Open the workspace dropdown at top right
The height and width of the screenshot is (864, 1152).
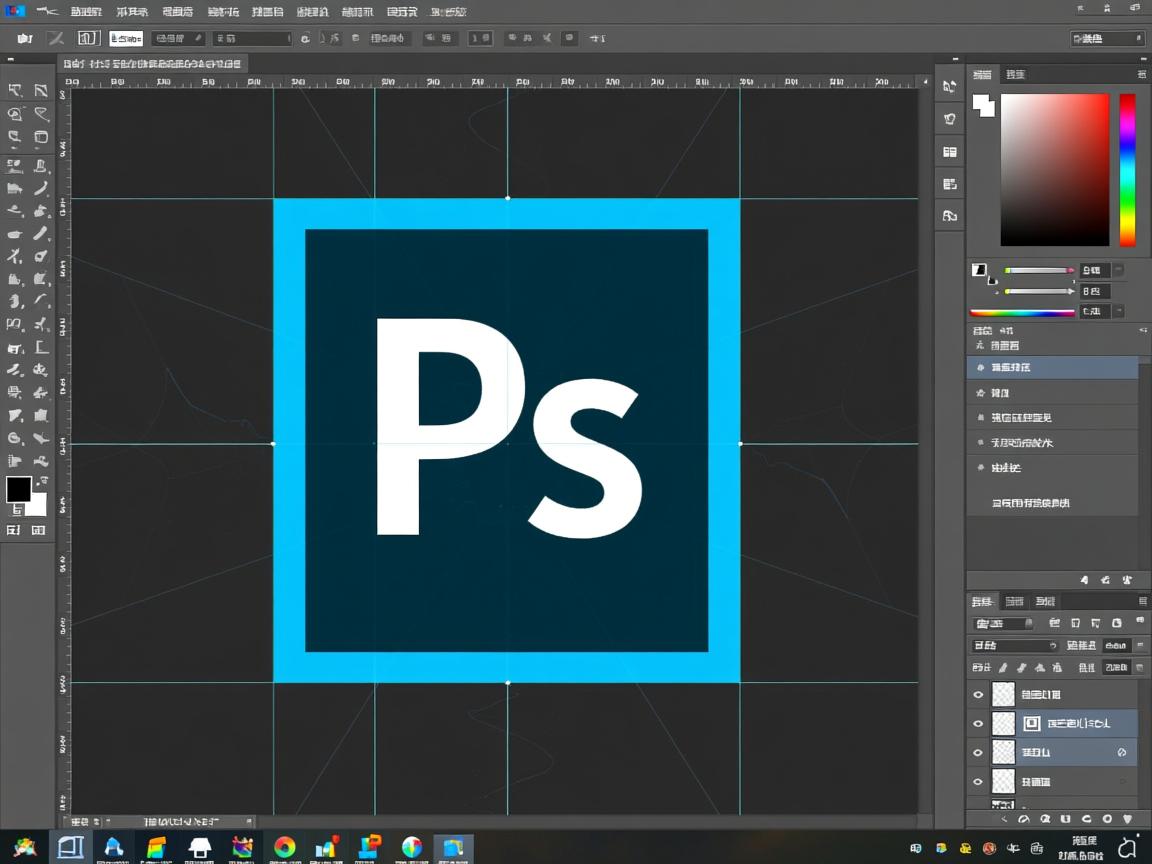[1107, 38]
